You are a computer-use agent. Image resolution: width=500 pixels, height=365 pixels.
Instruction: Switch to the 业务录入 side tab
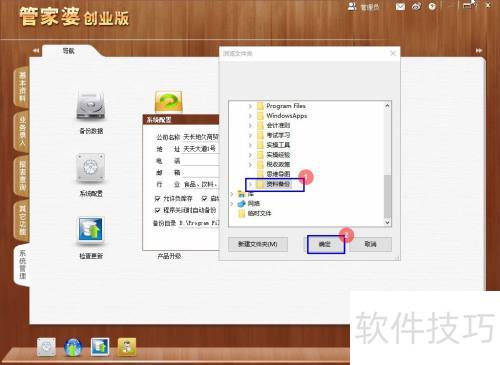click(22, 131)
